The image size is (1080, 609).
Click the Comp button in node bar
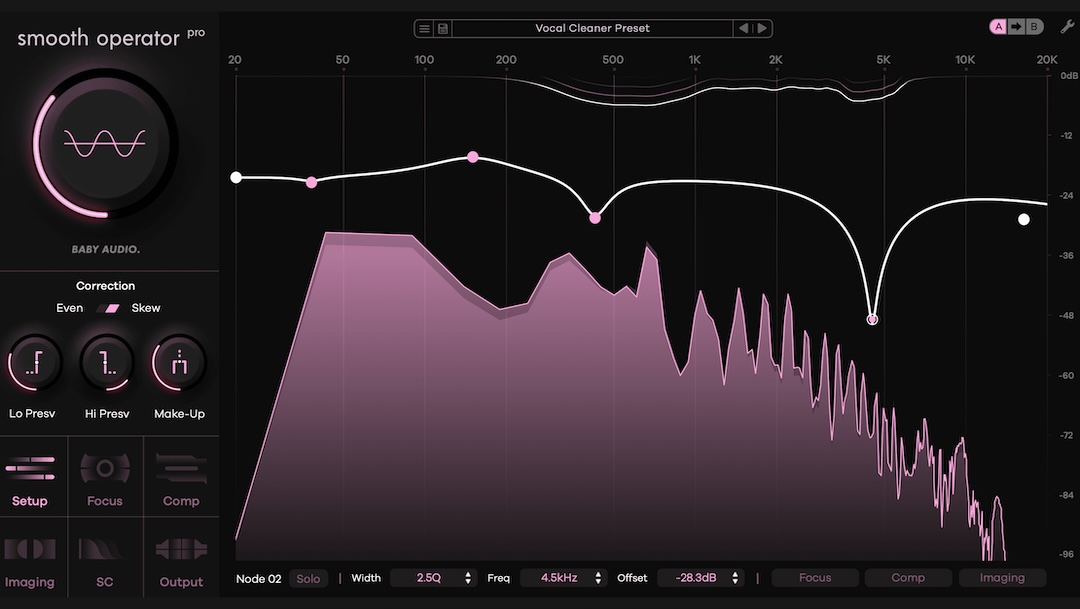908,578
